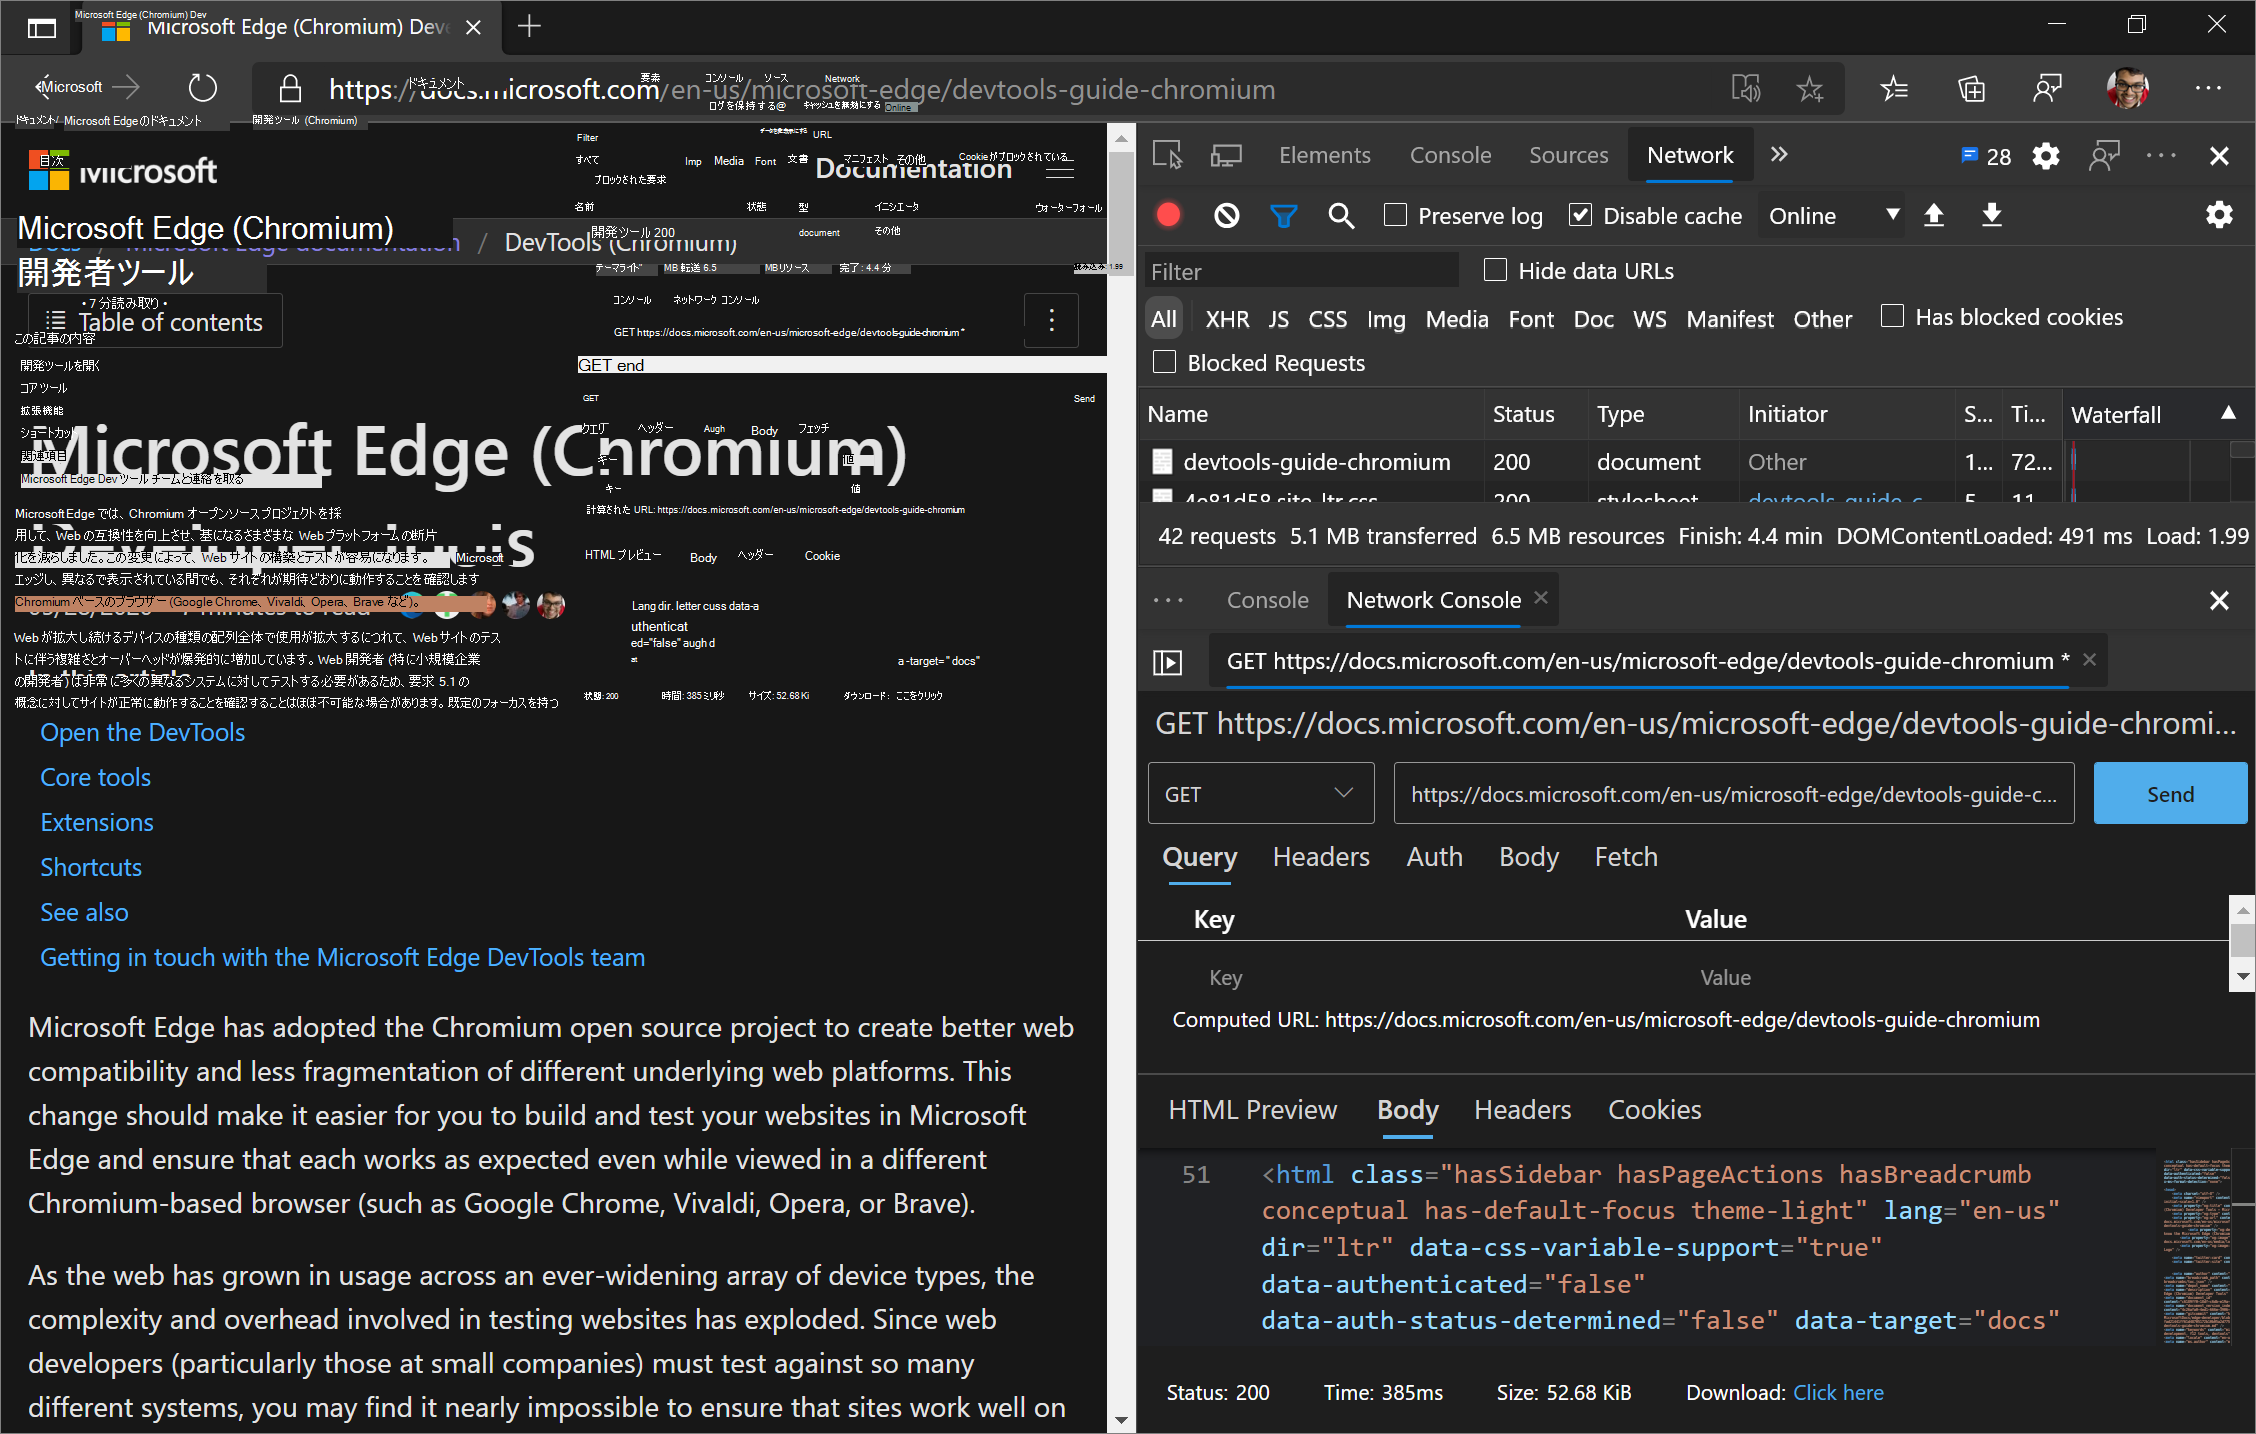The image size is (2256, 1434).
Task: Open network search magnifier
Action: point(1341,215)
